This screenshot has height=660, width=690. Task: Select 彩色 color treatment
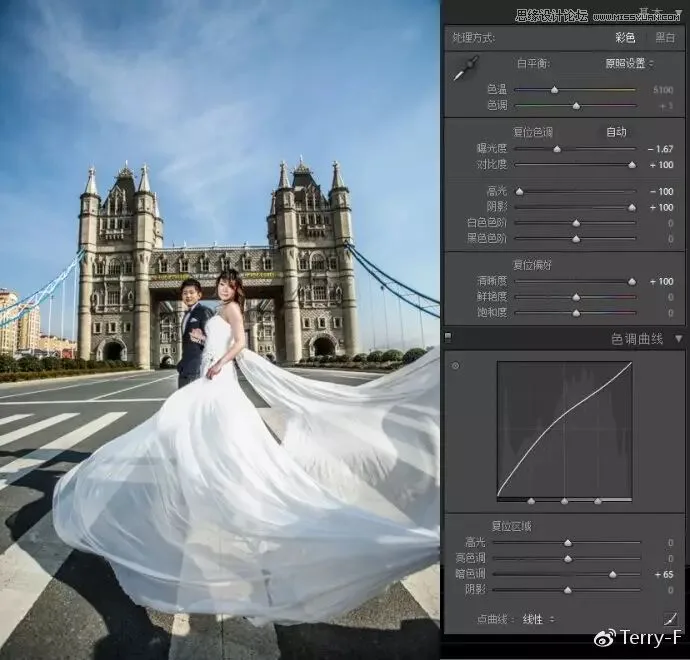[x=625, y=38]
